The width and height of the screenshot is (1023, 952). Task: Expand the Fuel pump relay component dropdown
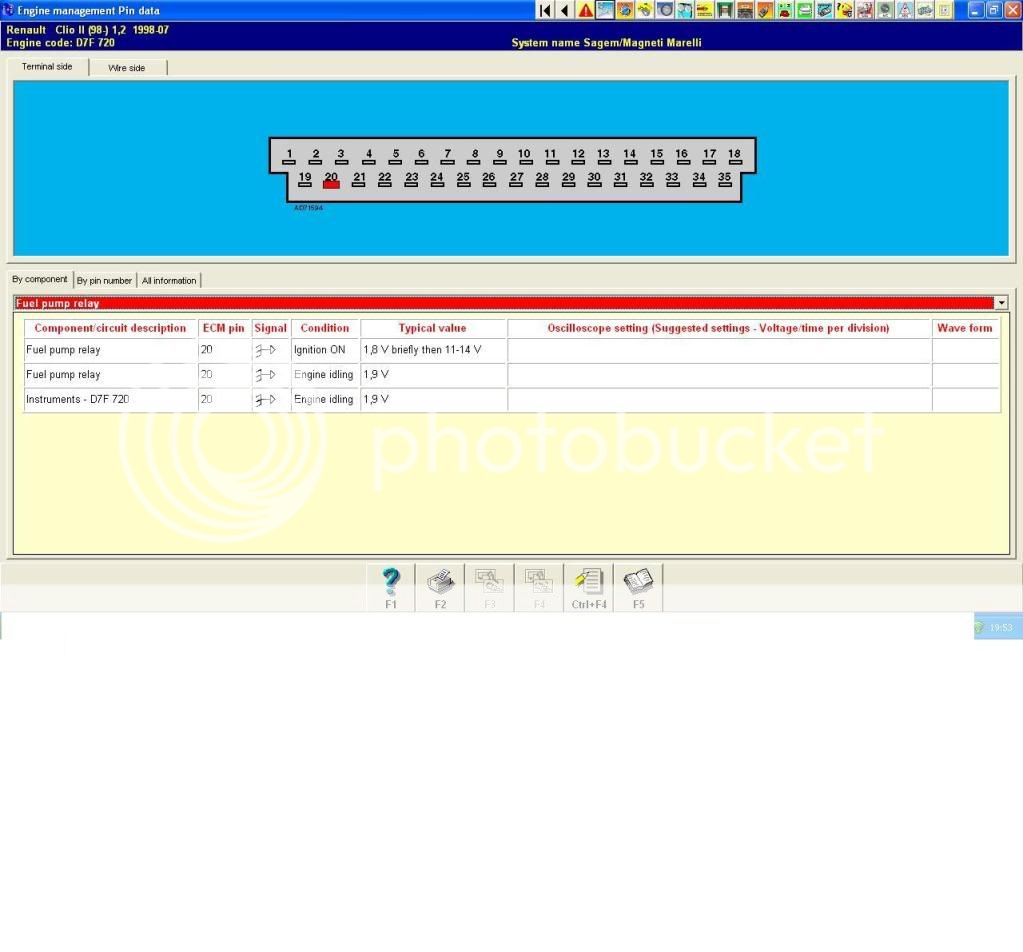1001,303
